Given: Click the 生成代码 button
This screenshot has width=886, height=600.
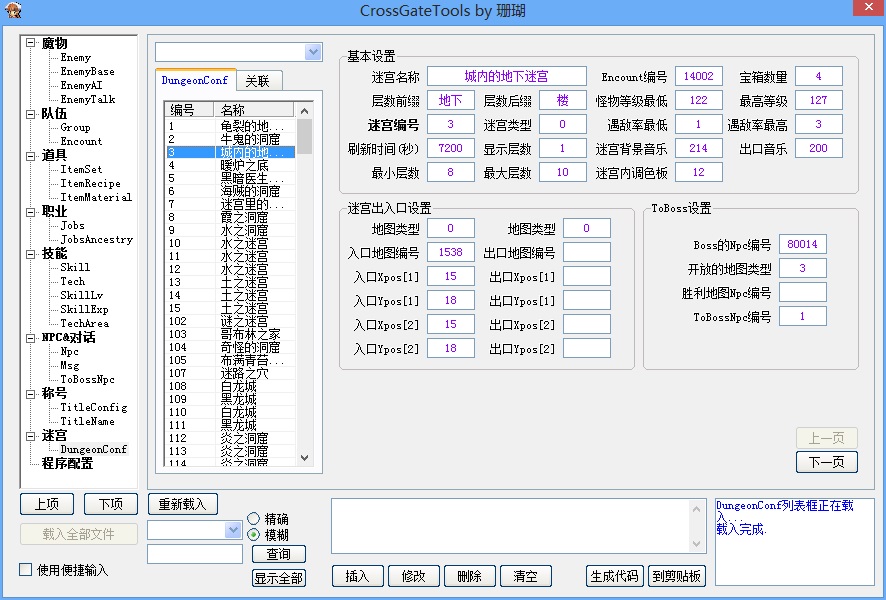Looking at the screenshot, I should (x=614, y=576).
